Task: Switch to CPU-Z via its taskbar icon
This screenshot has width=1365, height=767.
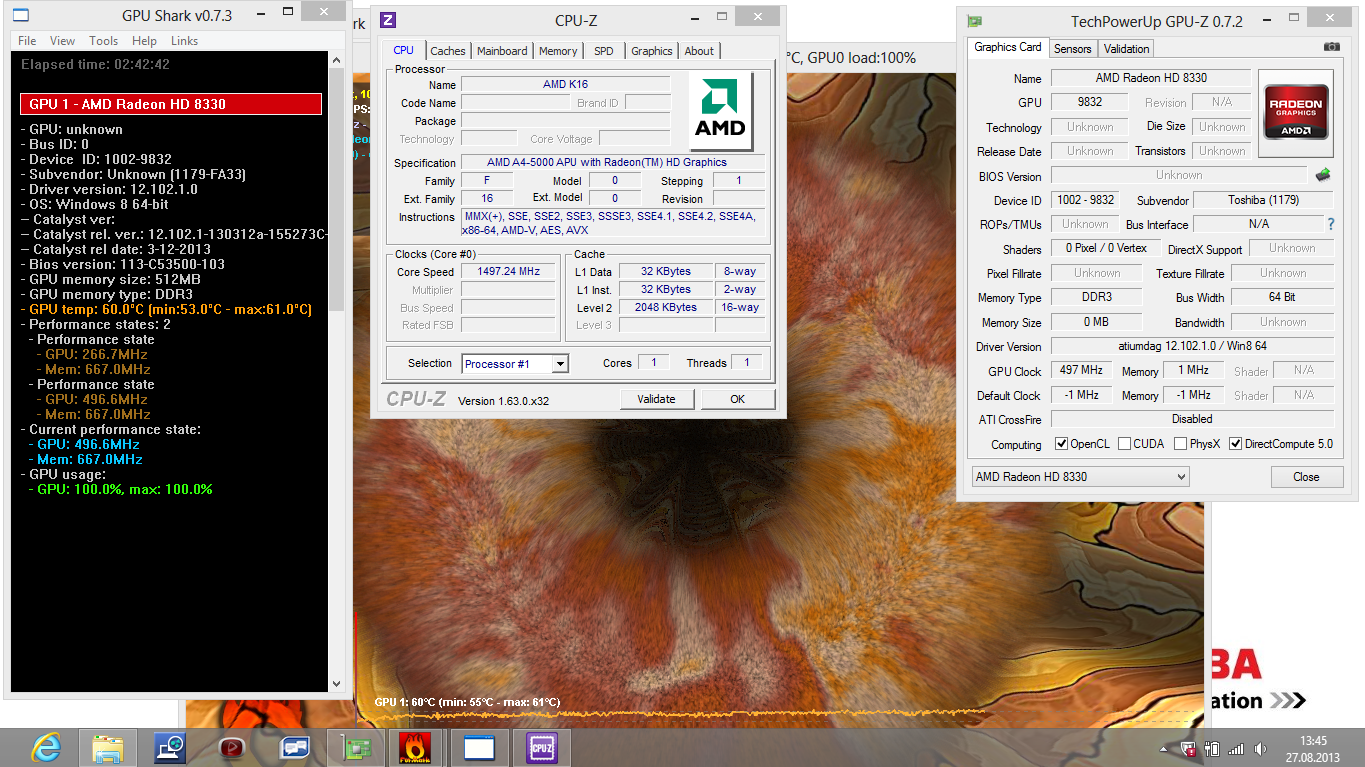Action: pyautogui.click(x=541, y=747)
